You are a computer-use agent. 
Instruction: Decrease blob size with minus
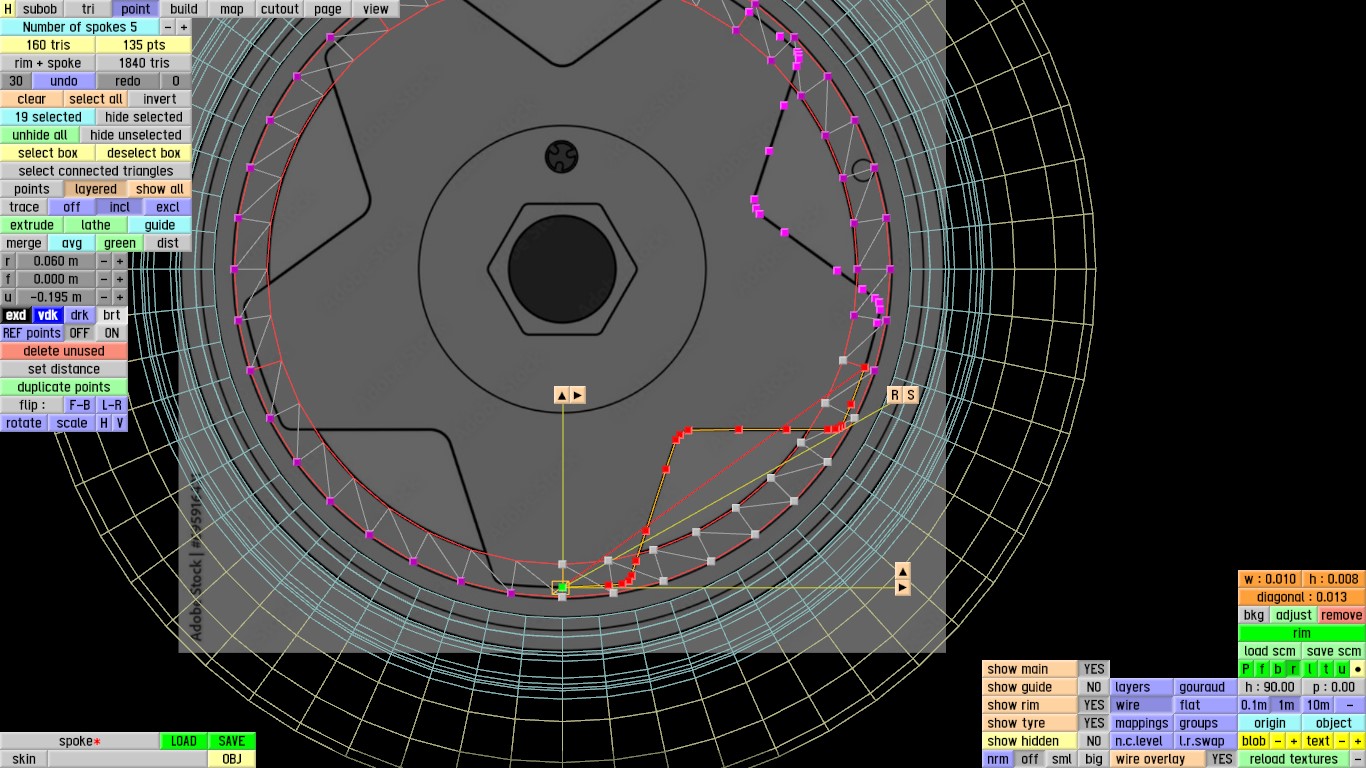[x=1278, y=741]
